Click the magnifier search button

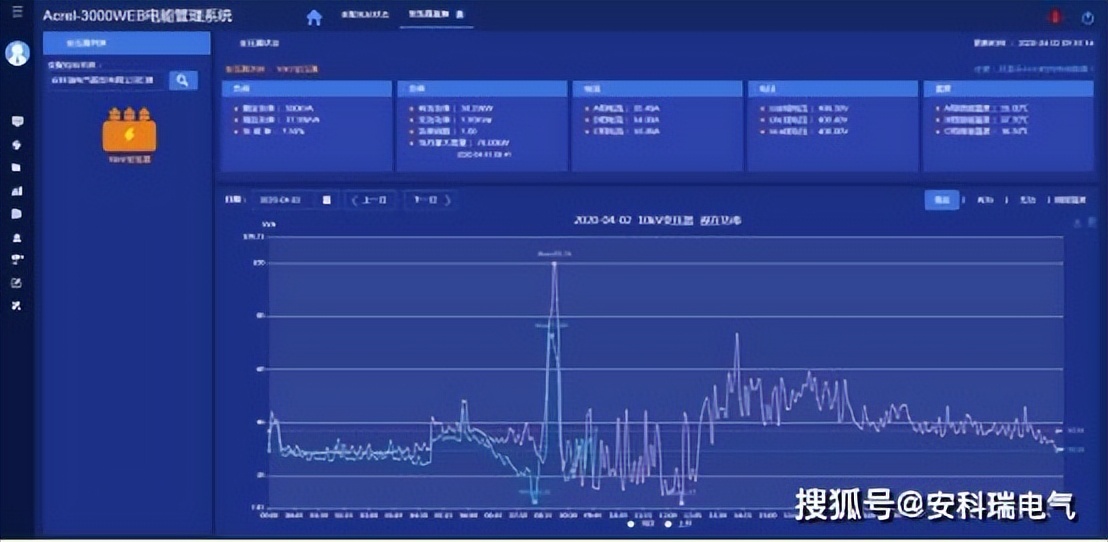click(183, 81)
